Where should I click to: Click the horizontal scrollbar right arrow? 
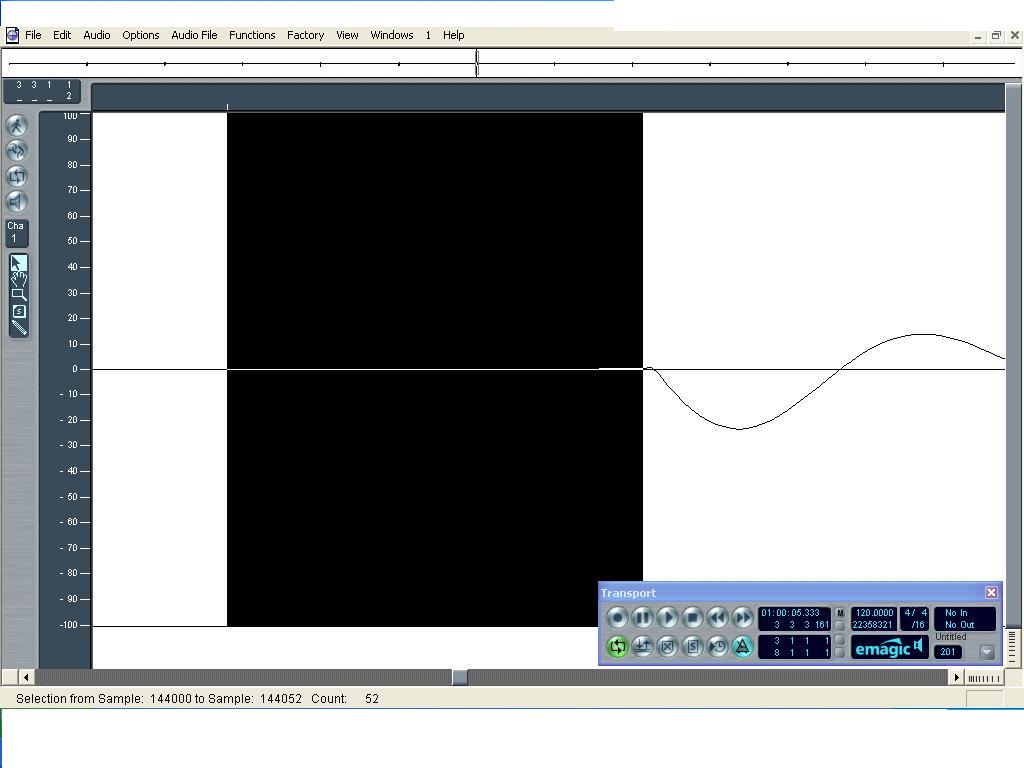[x=957, y=677]
